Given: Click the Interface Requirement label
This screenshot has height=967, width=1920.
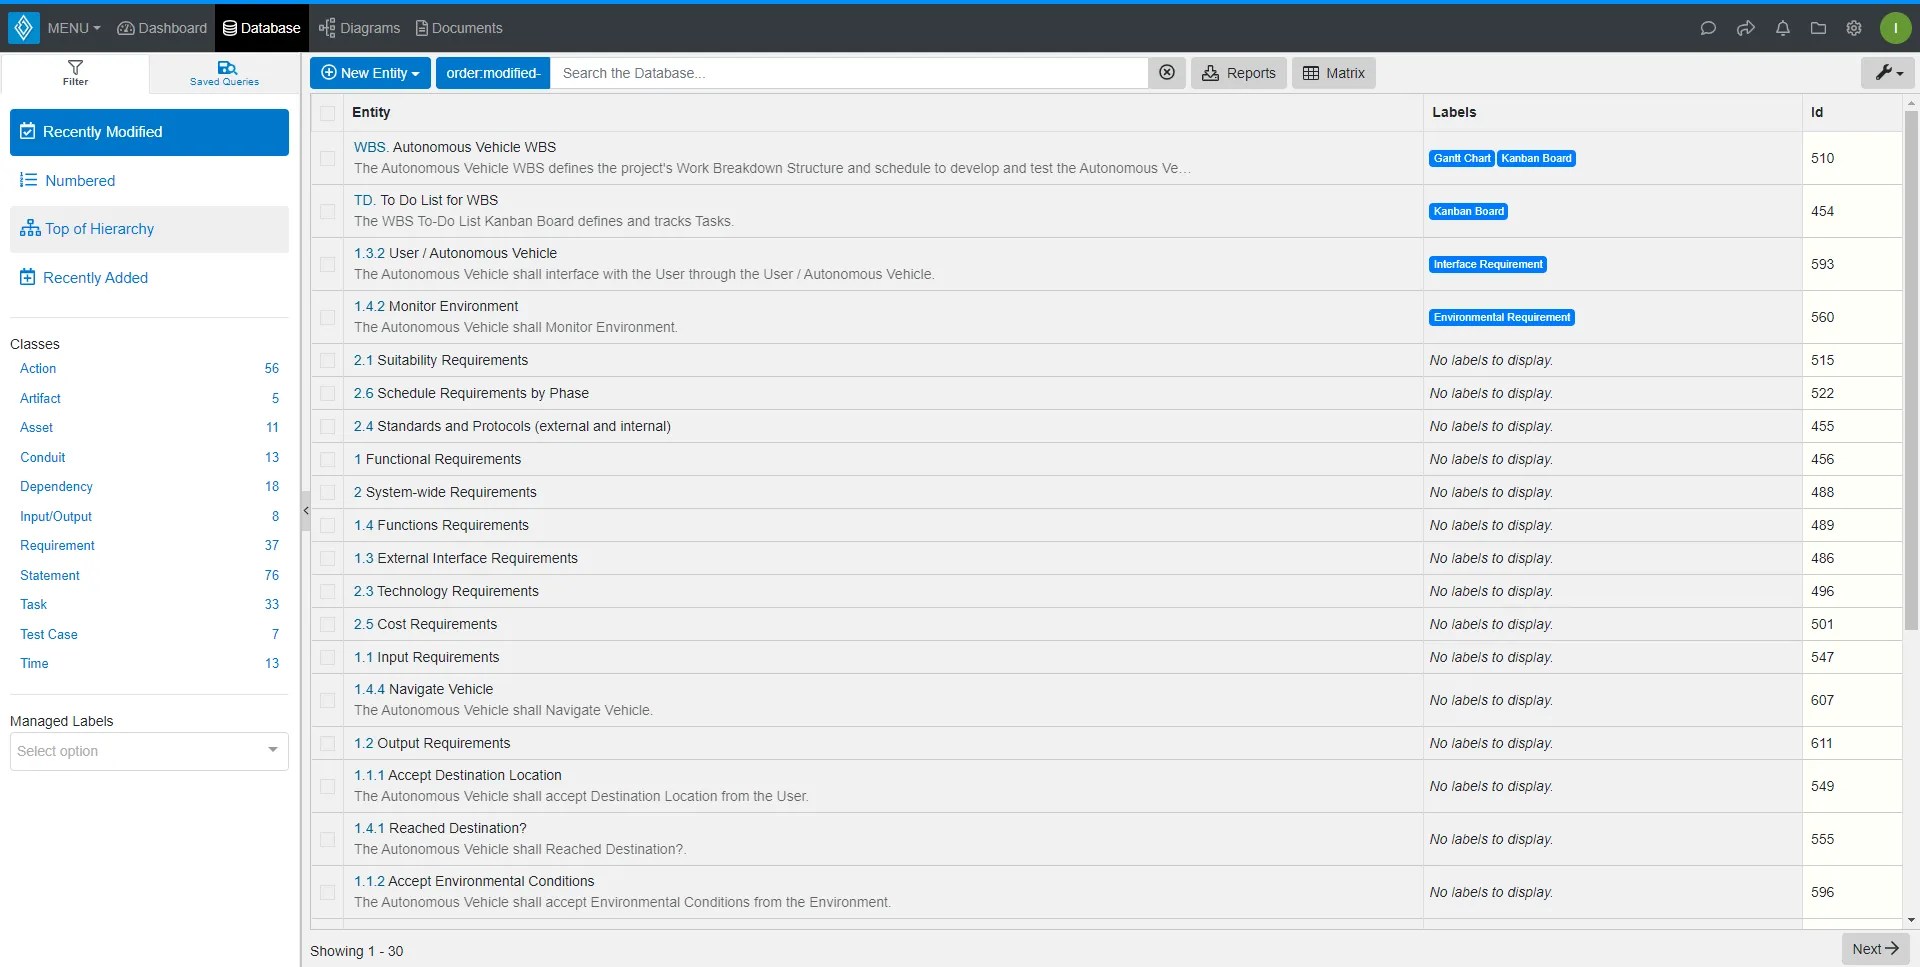Looking at the screenshot, I should (x=1488, y=264).
